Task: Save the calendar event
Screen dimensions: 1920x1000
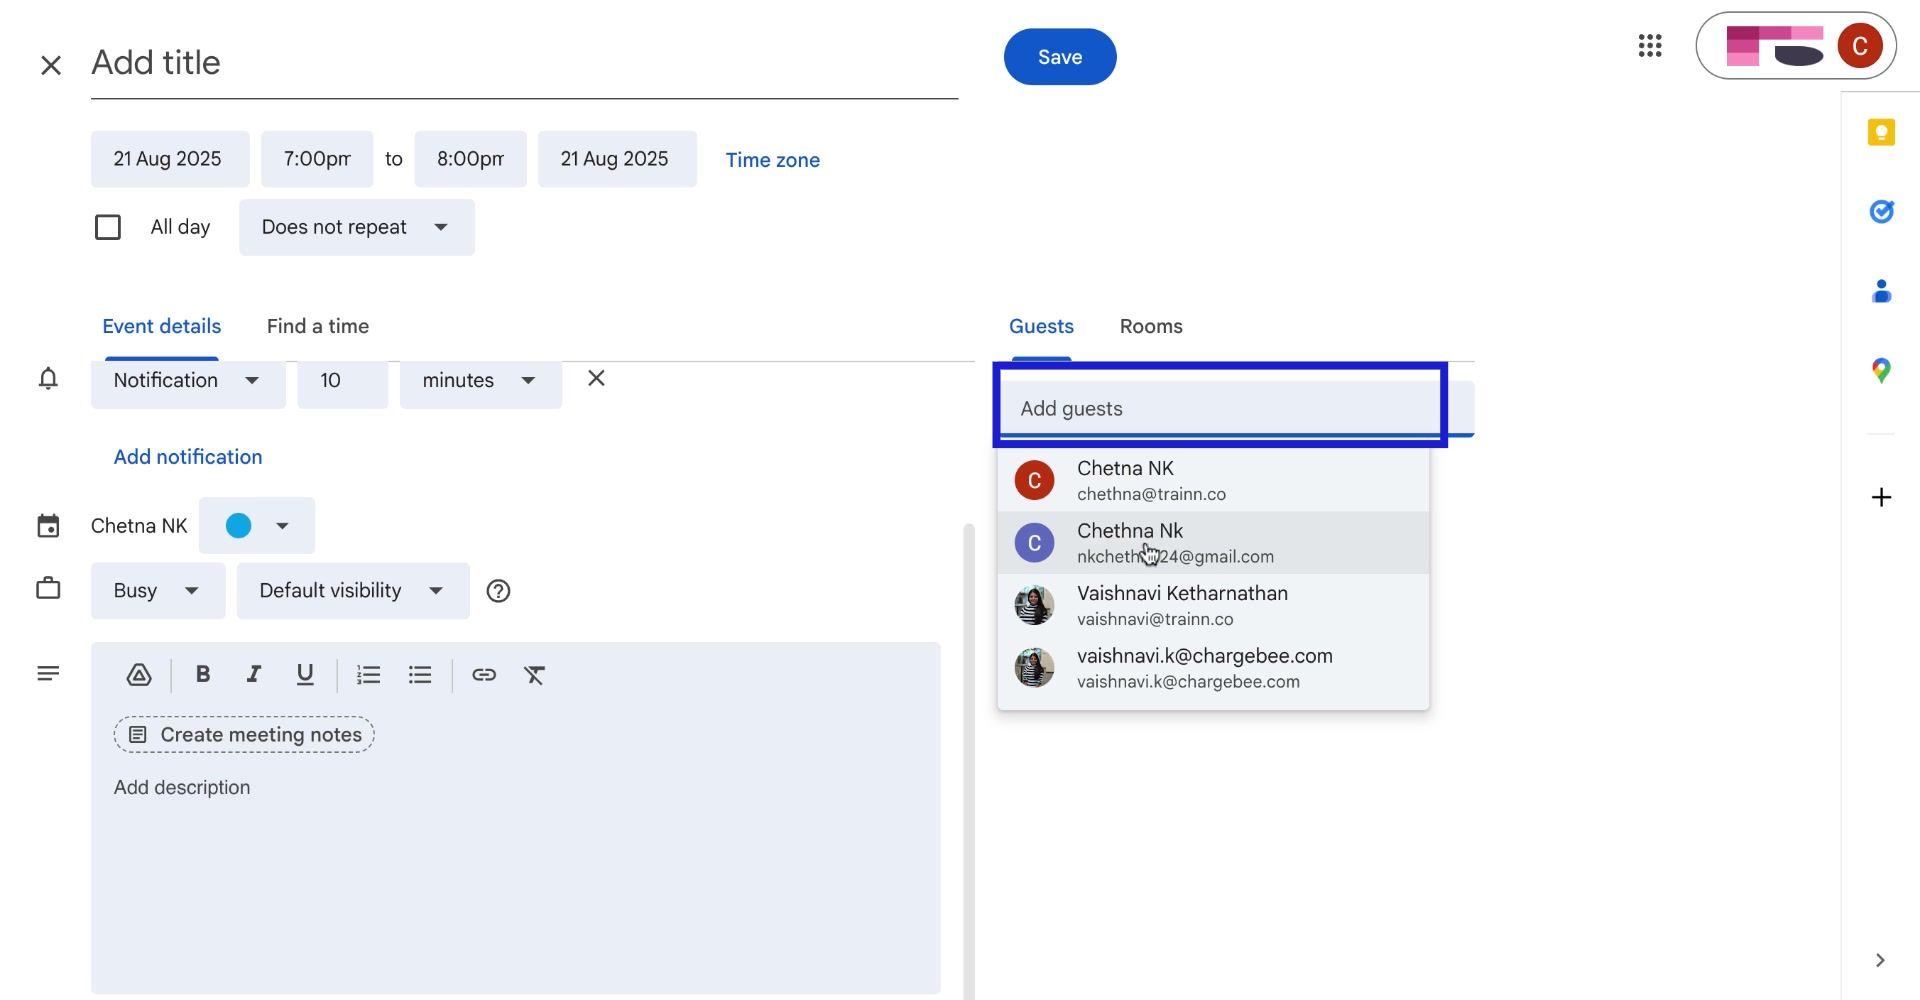Action: click(x=1060, y=57)
